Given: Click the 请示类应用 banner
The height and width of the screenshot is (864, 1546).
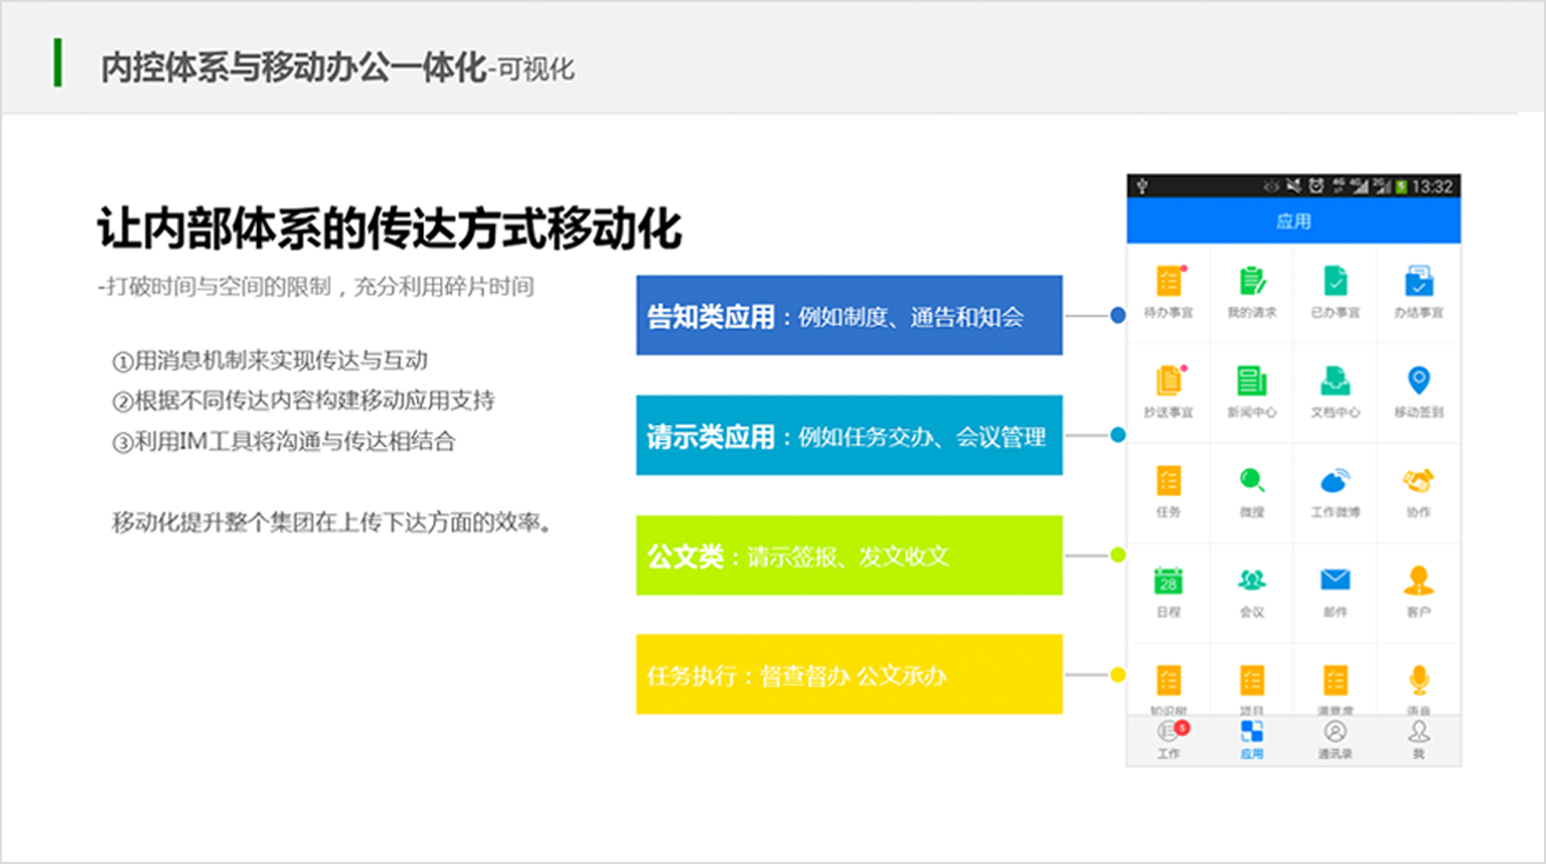Looking at the screenshot, I should click(x=849, y=435).
